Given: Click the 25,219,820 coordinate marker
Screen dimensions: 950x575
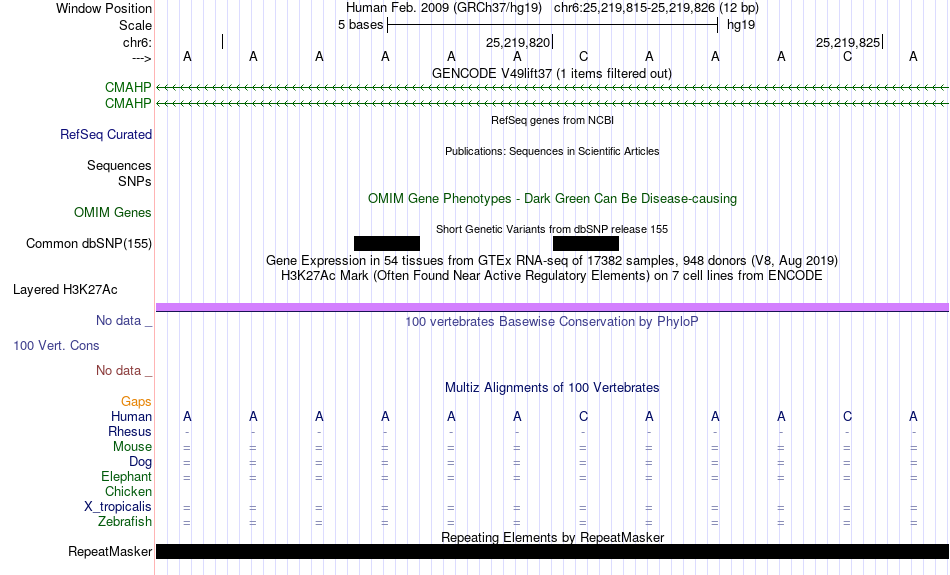Looking at the screenshot, I should pyautogui.click(x=519, y=42).
